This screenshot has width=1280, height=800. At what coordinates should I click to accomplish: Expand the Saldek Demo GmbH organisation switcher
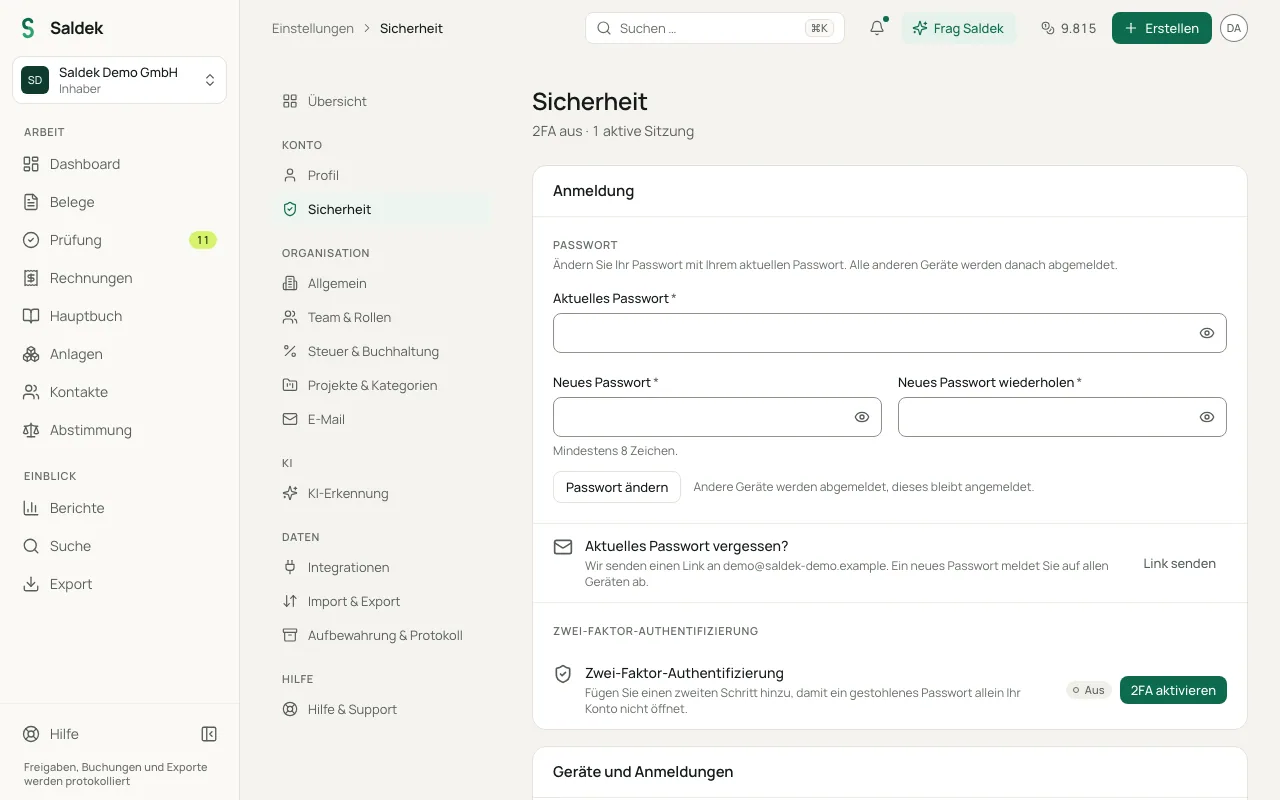120,80
